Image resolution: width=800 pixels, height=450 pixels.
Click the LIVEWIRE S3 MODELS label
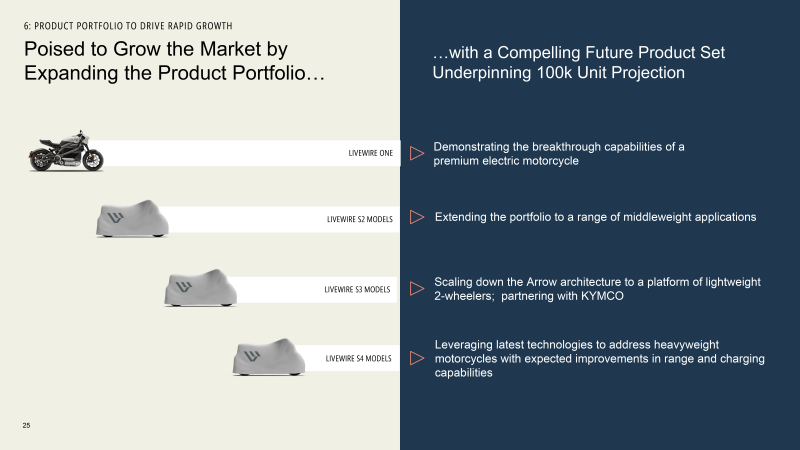tap(359, 289)
